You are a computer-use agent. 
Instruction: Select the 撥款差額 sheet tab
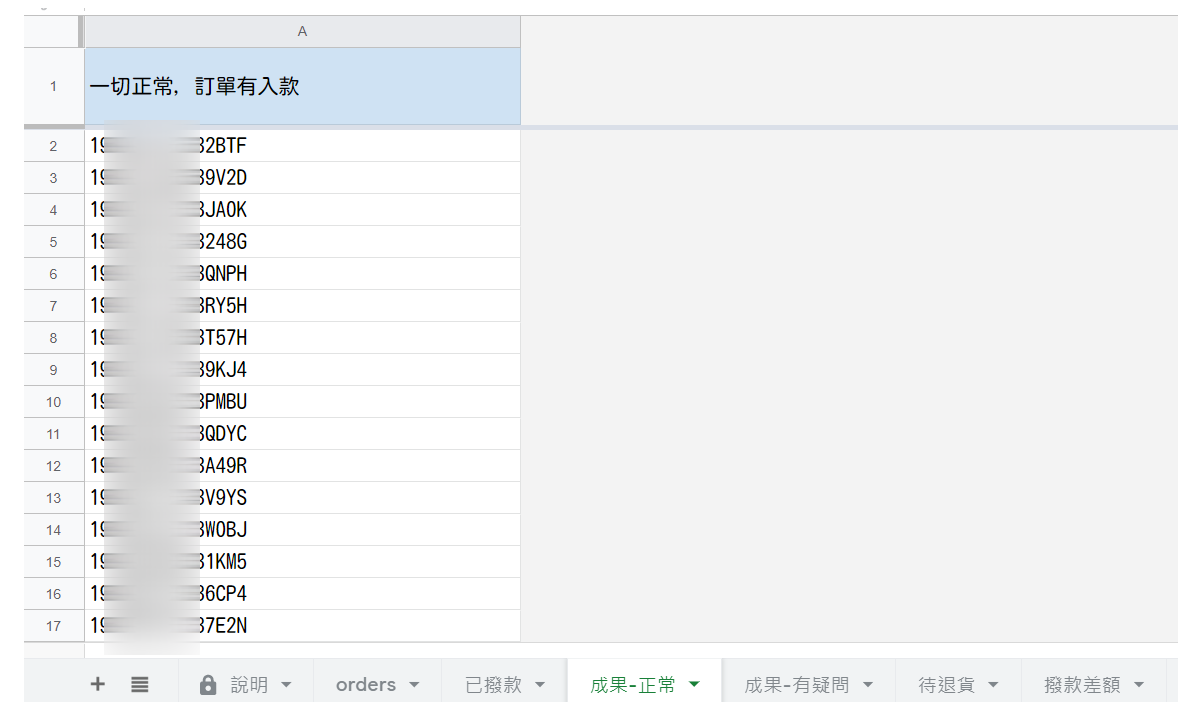click(x=1081, y=685)
